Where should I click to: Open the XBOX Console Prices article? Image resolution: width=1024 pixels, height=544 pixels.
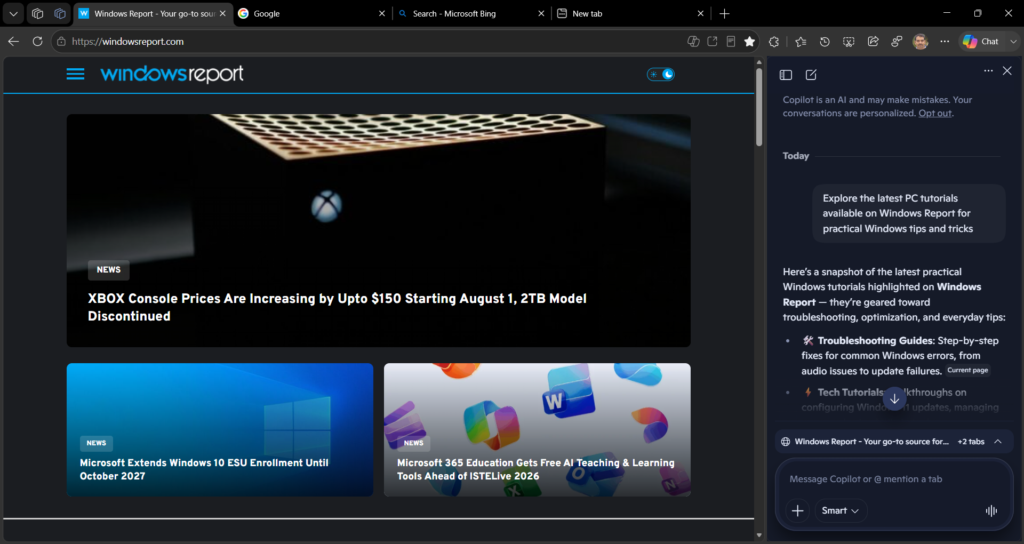tap(337, 307)
